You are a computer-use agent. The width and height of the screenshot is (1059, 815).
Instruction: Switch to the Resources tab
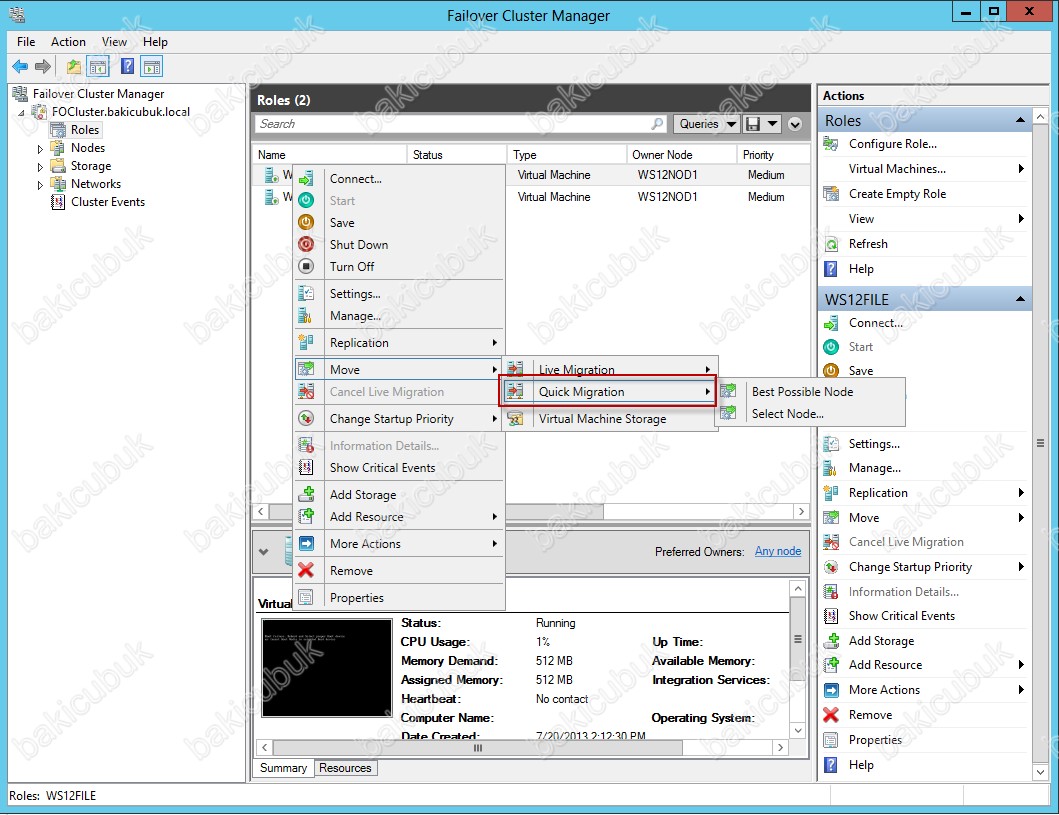(x=345, y=768)
